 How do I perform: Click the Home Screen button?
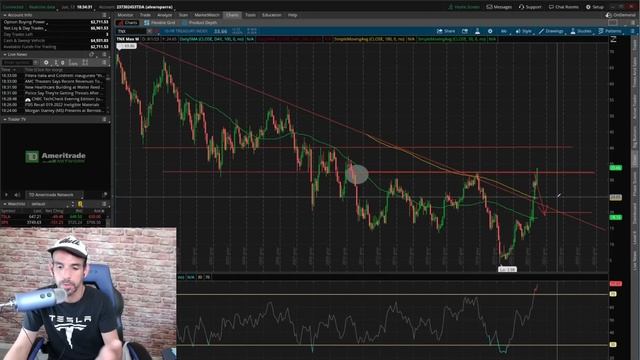[464, 7]
